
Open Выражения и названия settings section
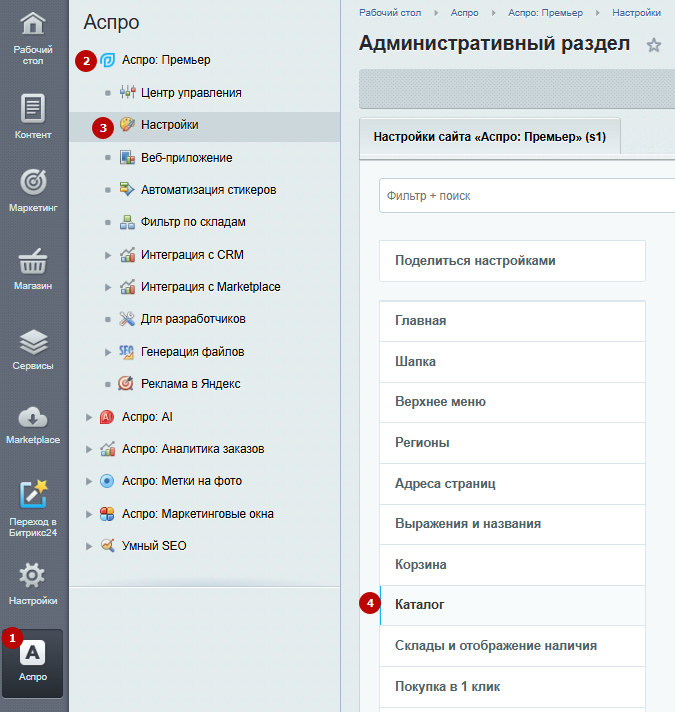[512, 524]
